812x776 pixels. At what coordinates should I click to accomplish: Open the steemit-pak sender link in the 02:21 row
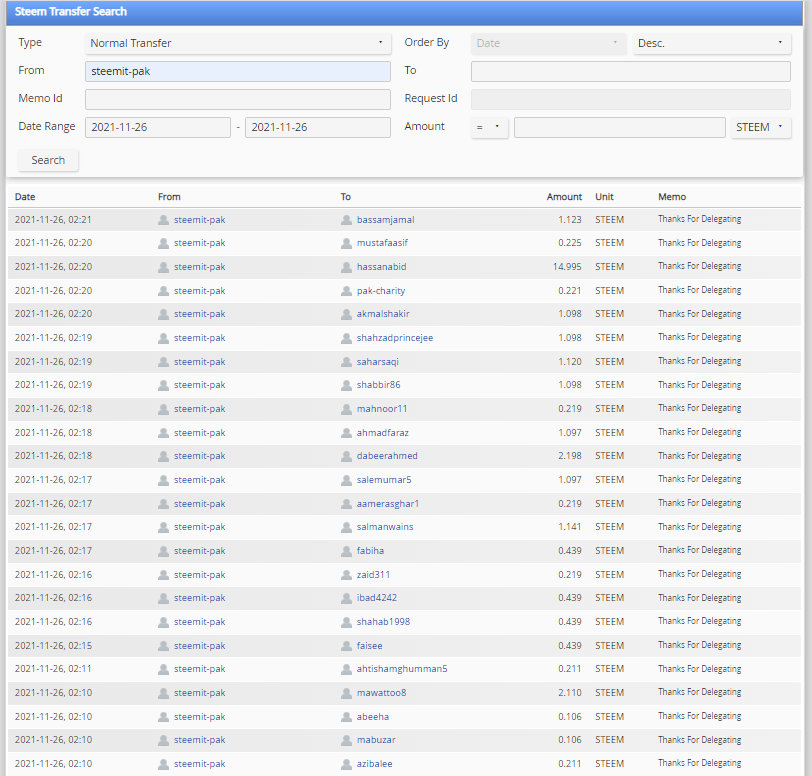199,220
